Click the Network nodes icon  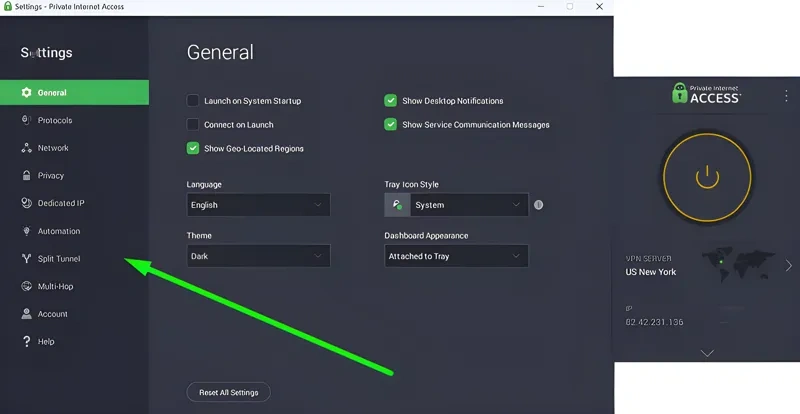[27, 148]
